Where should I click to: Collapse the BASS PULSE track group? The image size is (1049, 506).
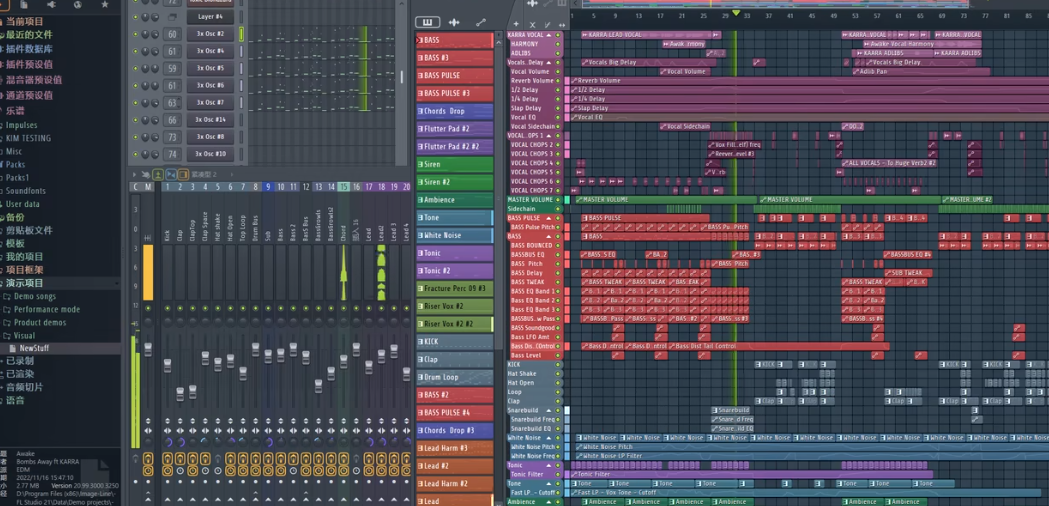549,218
